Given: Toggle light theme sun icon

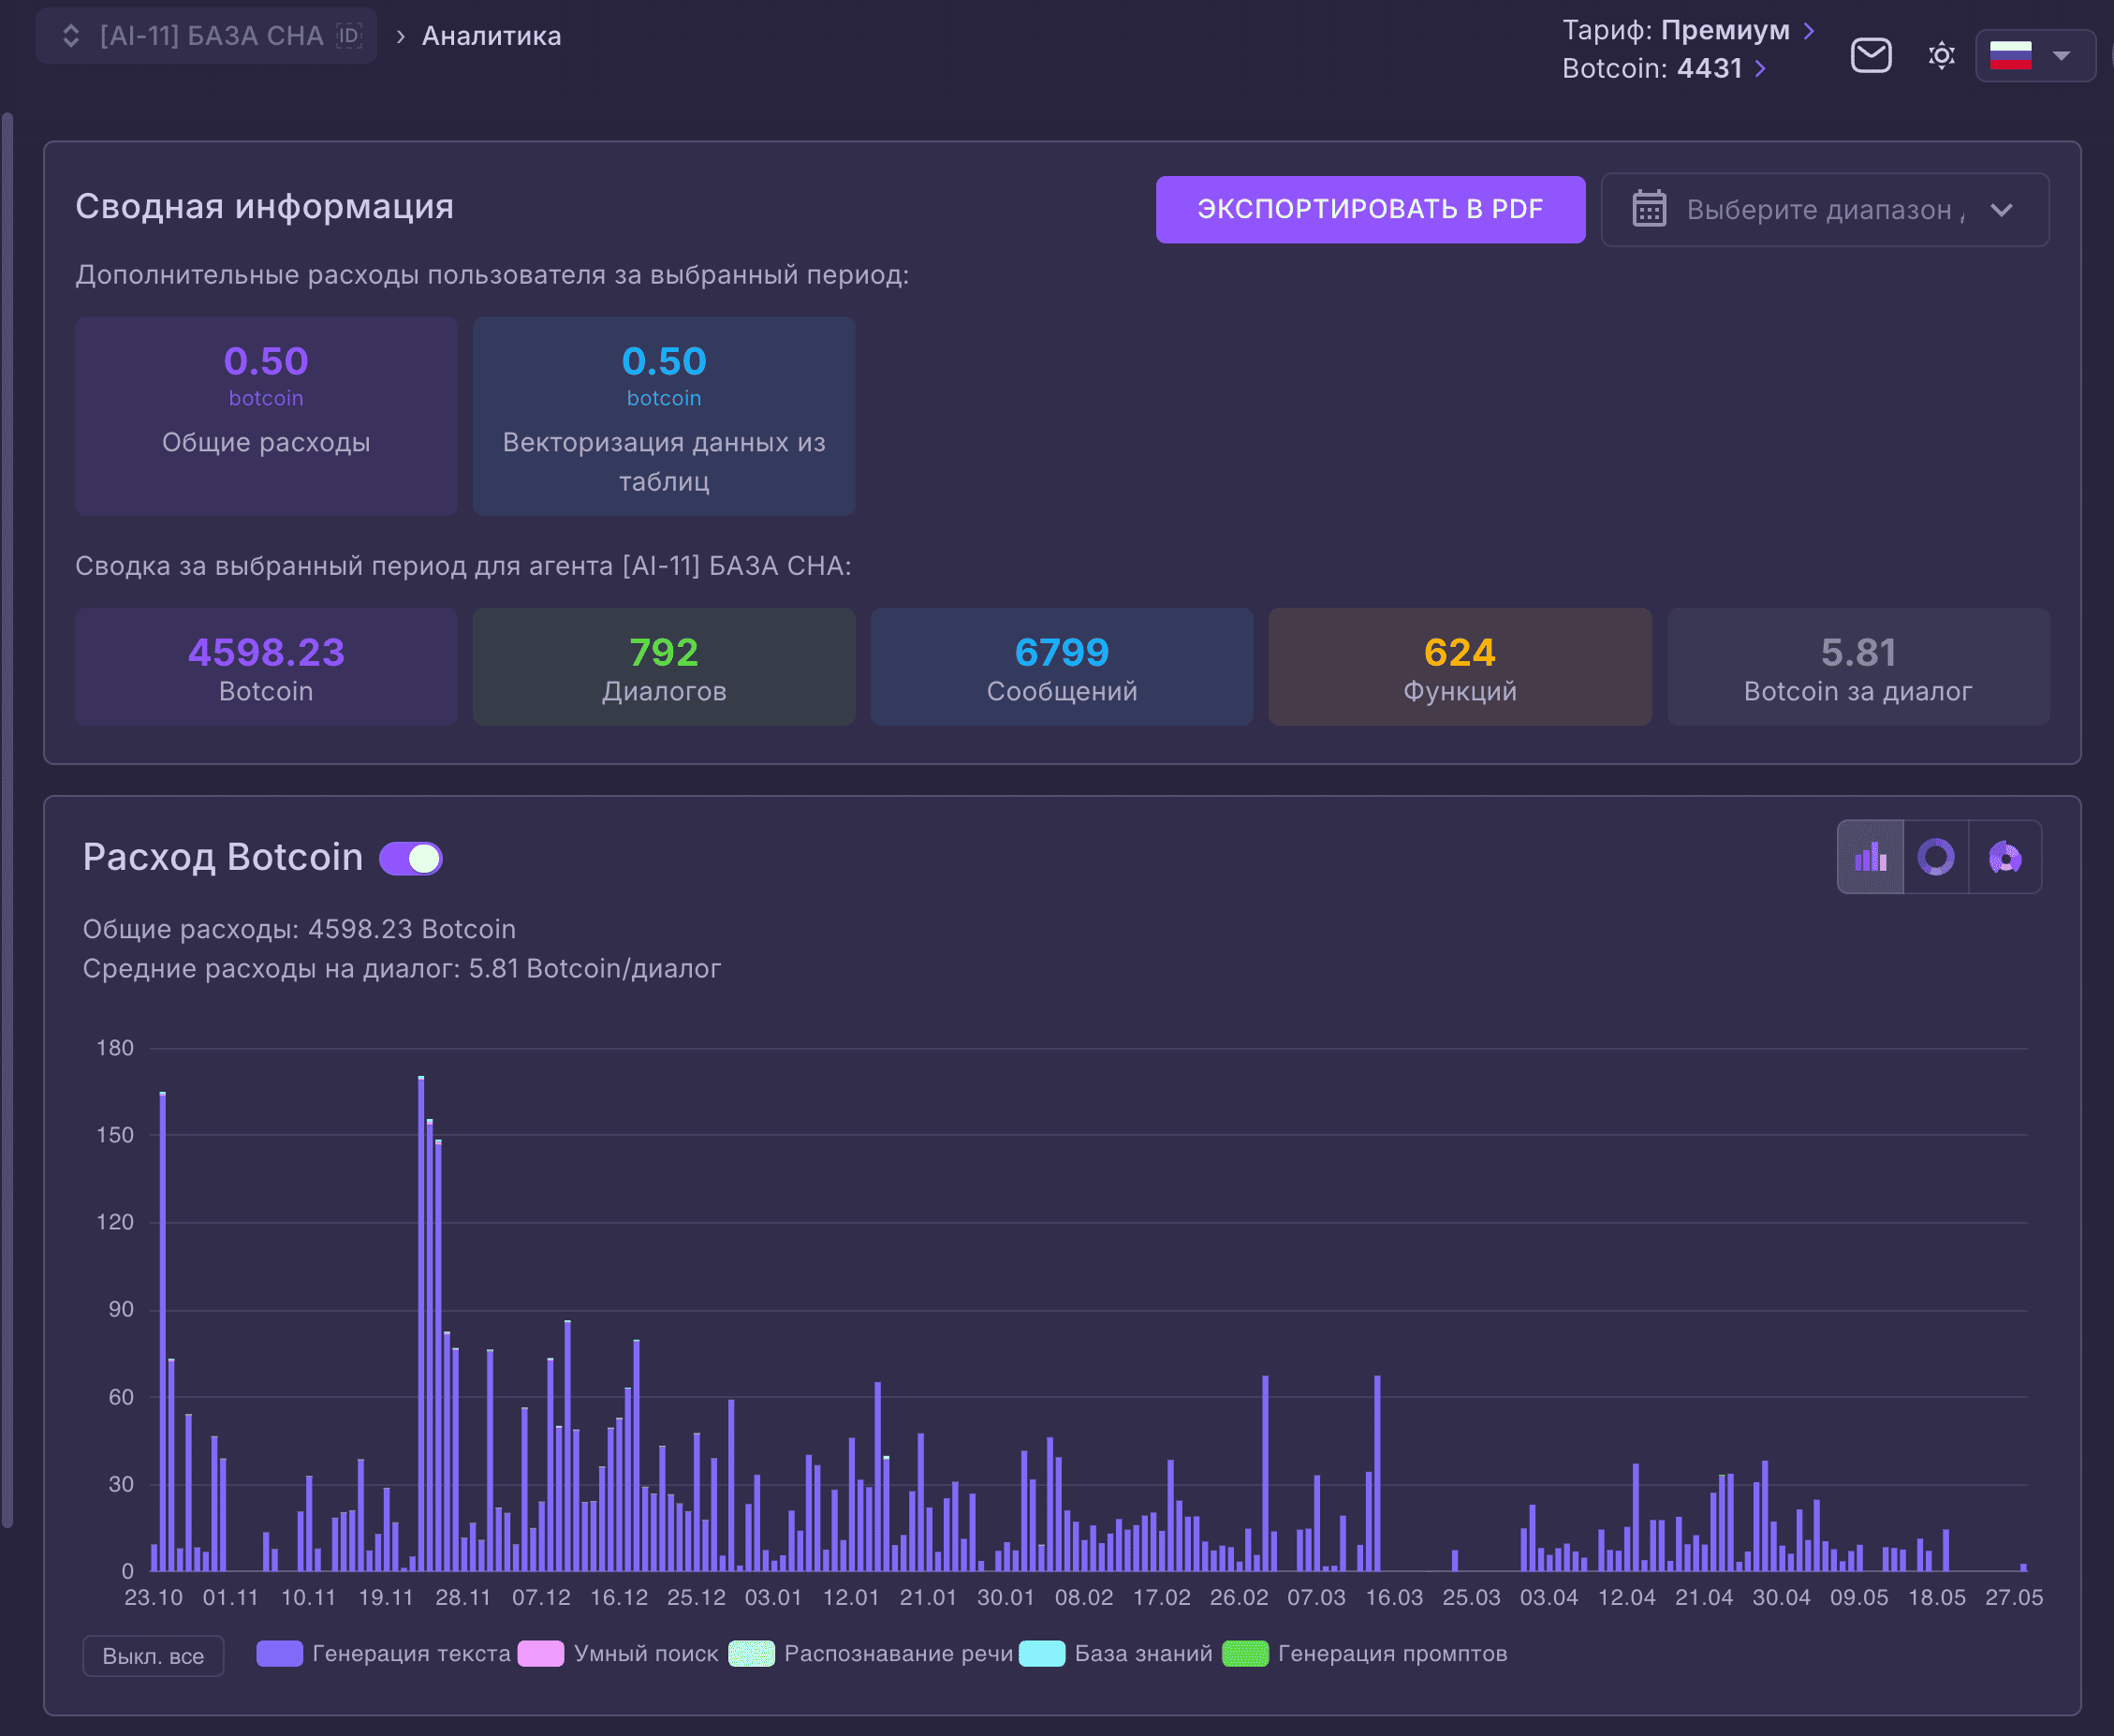Looking at the screenshot, I should point(1941,55).
